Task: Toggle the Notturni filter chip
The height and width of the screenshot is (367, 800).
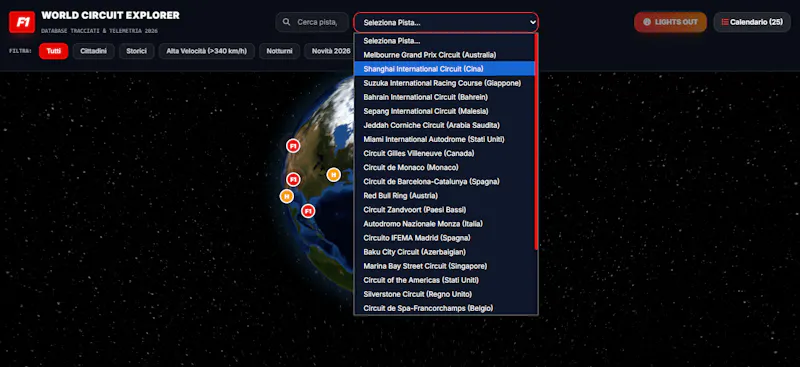Action: pos(280,51)
